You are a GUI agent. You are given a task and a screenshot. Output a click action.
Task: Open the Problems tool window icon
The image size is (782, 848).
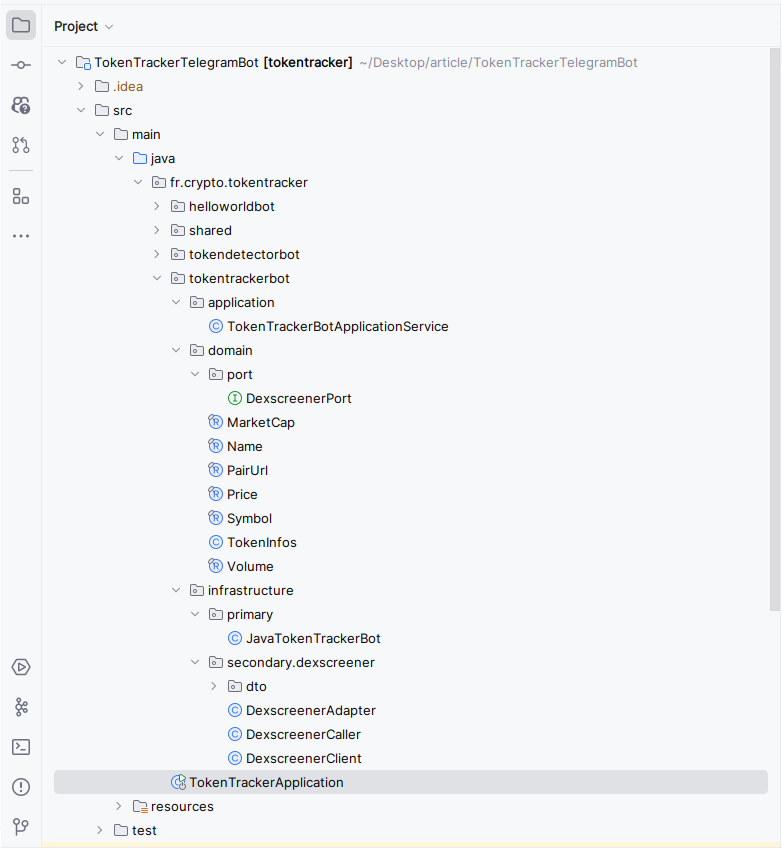21,787
